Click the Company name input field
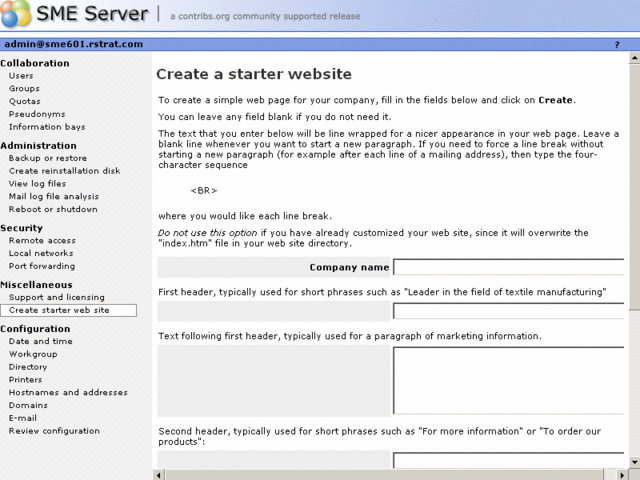Screen dimensions: 640x480 coord(509,267)
